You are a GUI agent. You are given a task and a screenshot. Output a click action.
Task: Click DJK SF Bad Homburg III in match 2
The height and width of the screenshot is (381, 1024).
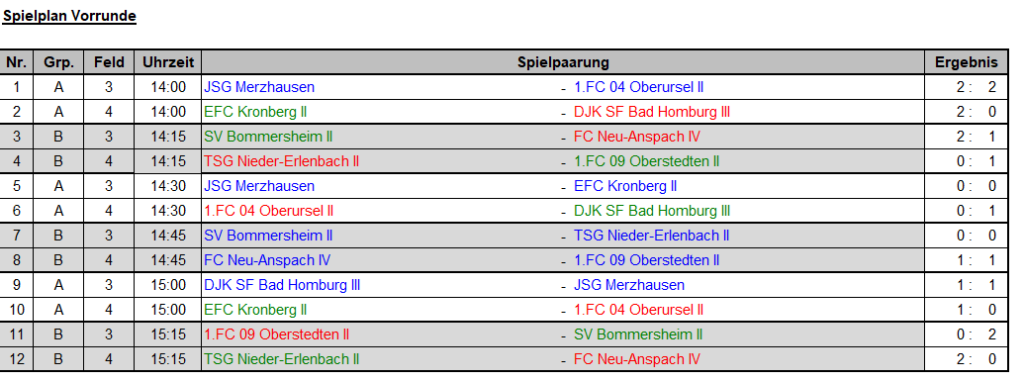click(652, 112)
